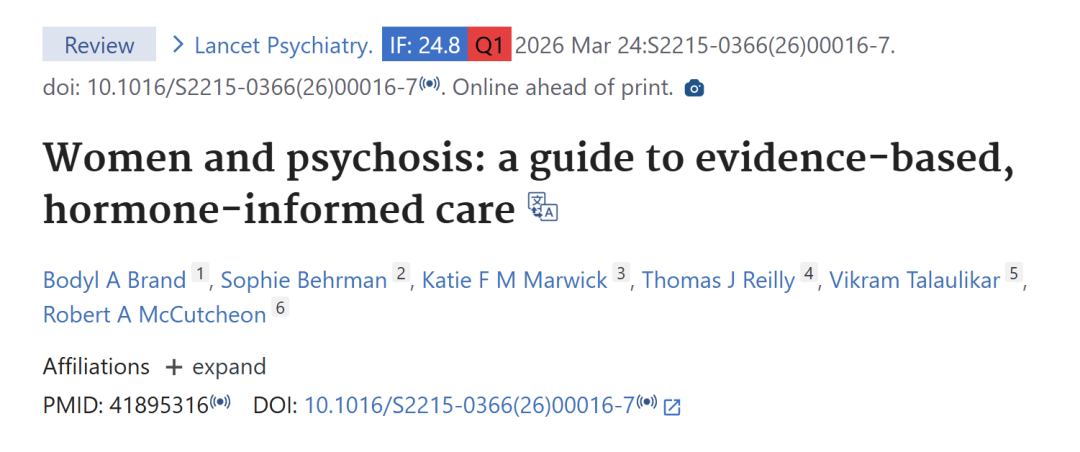
Task: Click the Review article type tag
Action: [x=99, y=45]
